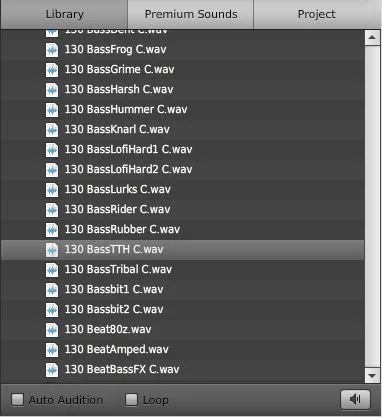Select the file name 130 Bassbit2 C.wav
The image size is (382, 417).
(114, 309)
